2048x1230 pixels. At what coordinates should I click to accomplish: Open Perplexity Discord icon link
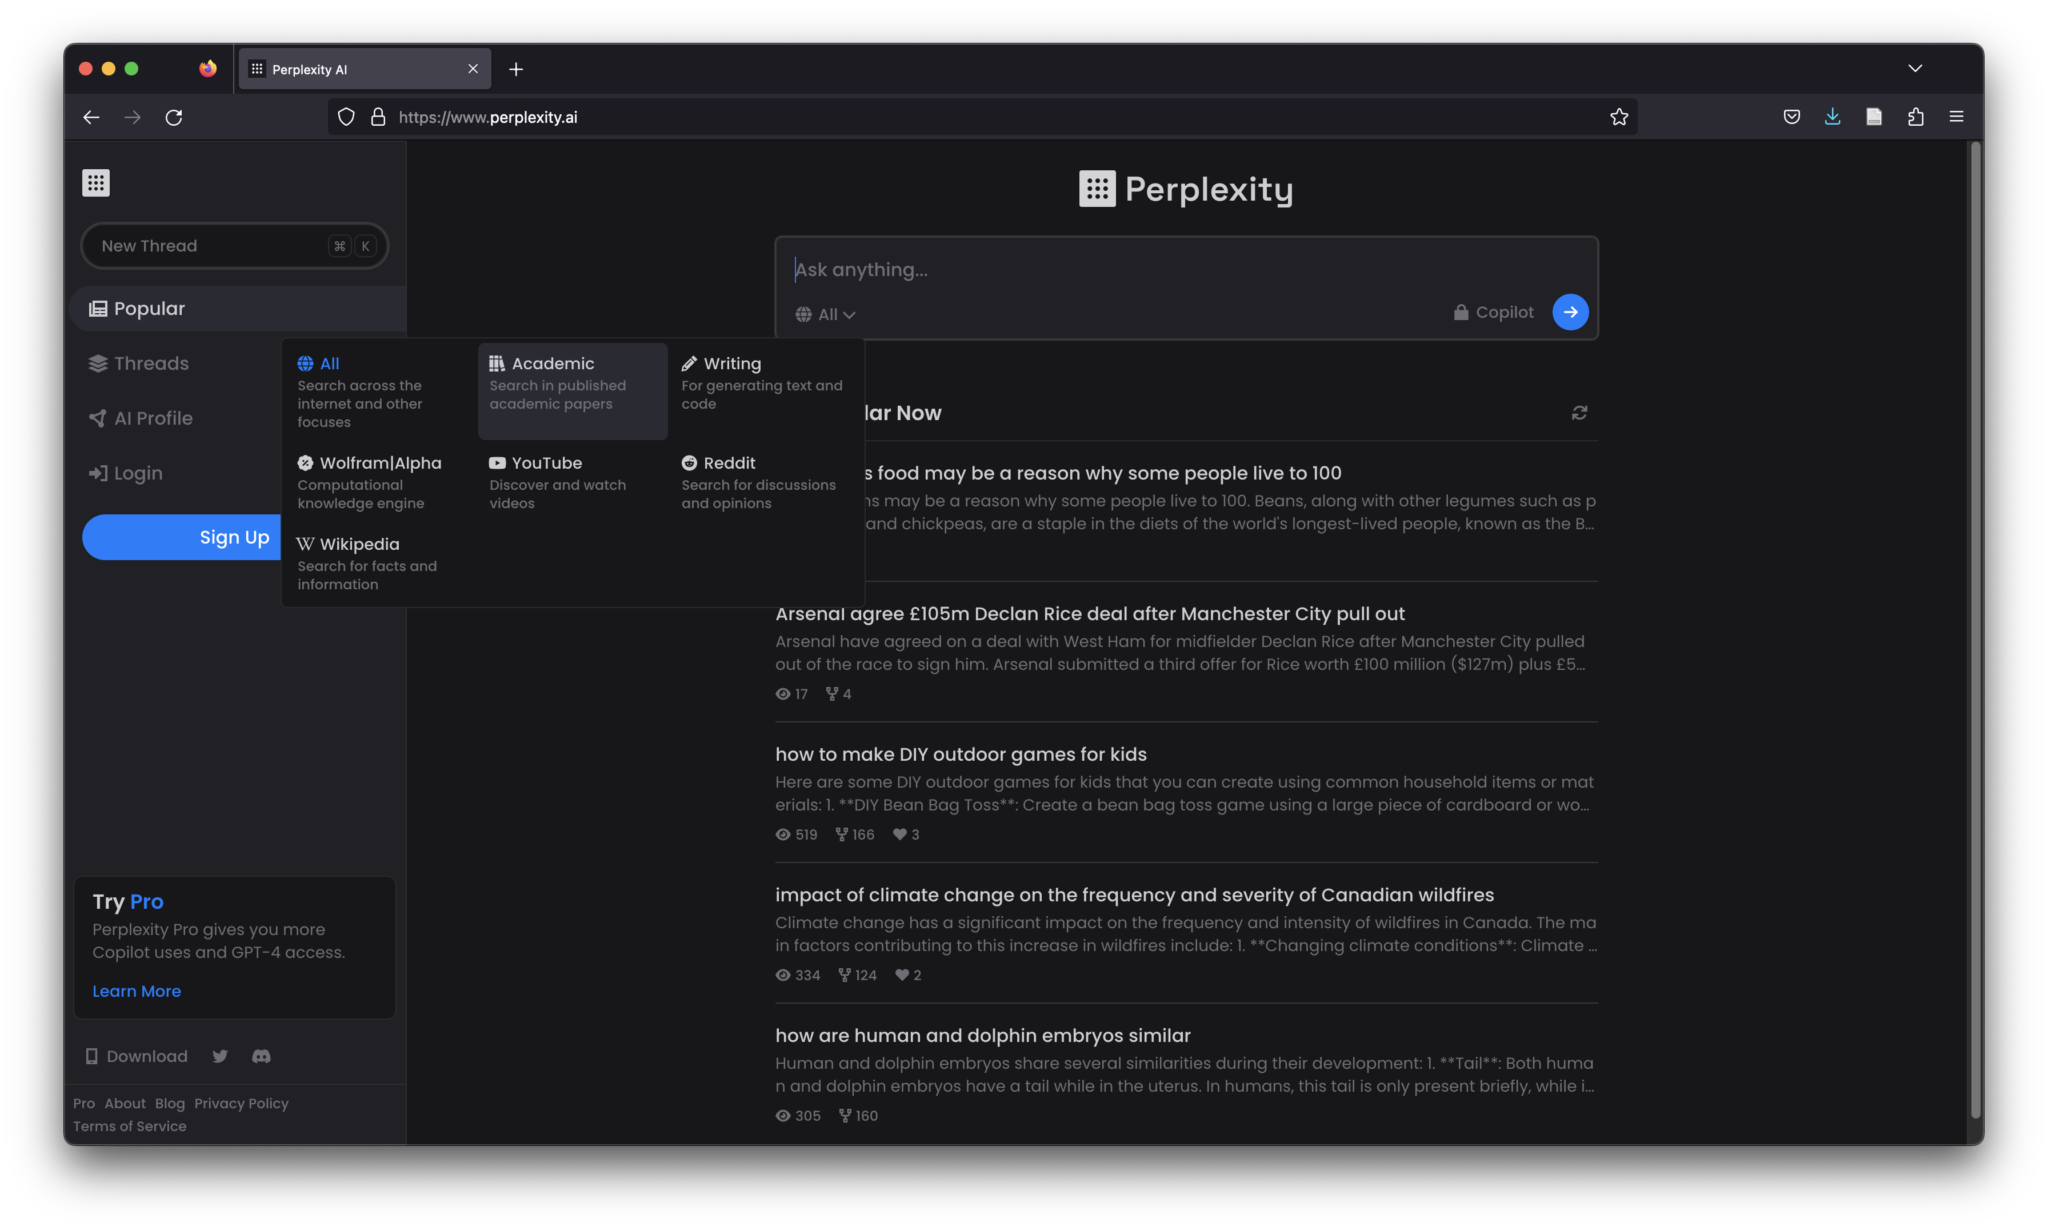pyautogui.click(x=261, y=1056)
